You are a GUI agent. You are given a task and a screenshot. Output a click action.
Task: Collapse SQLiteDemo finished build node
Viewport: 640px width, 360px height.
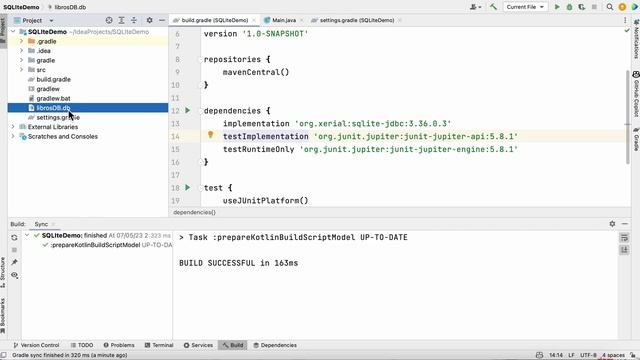tap(27, 236)
